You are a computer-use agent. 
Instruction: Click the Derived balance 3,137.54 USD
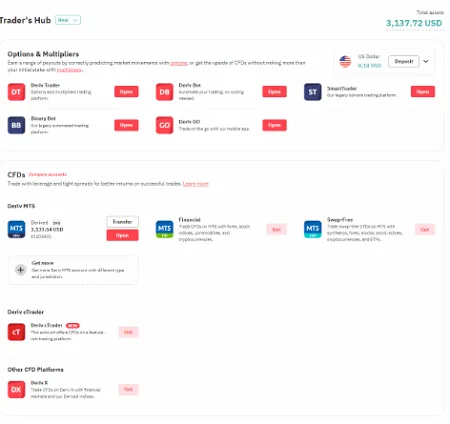point(47,229)
